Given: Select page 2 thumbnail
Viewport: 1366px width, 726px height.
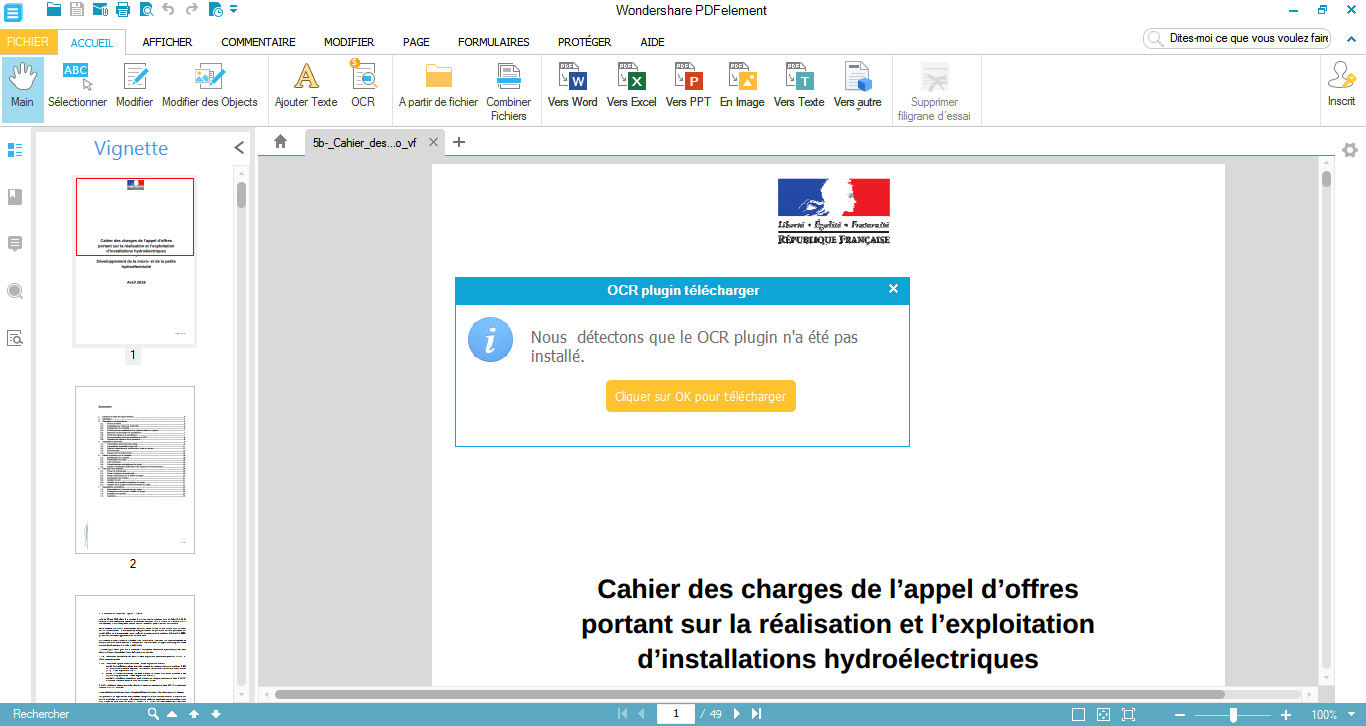Looking at the screenshot, I should click(135, 470).
